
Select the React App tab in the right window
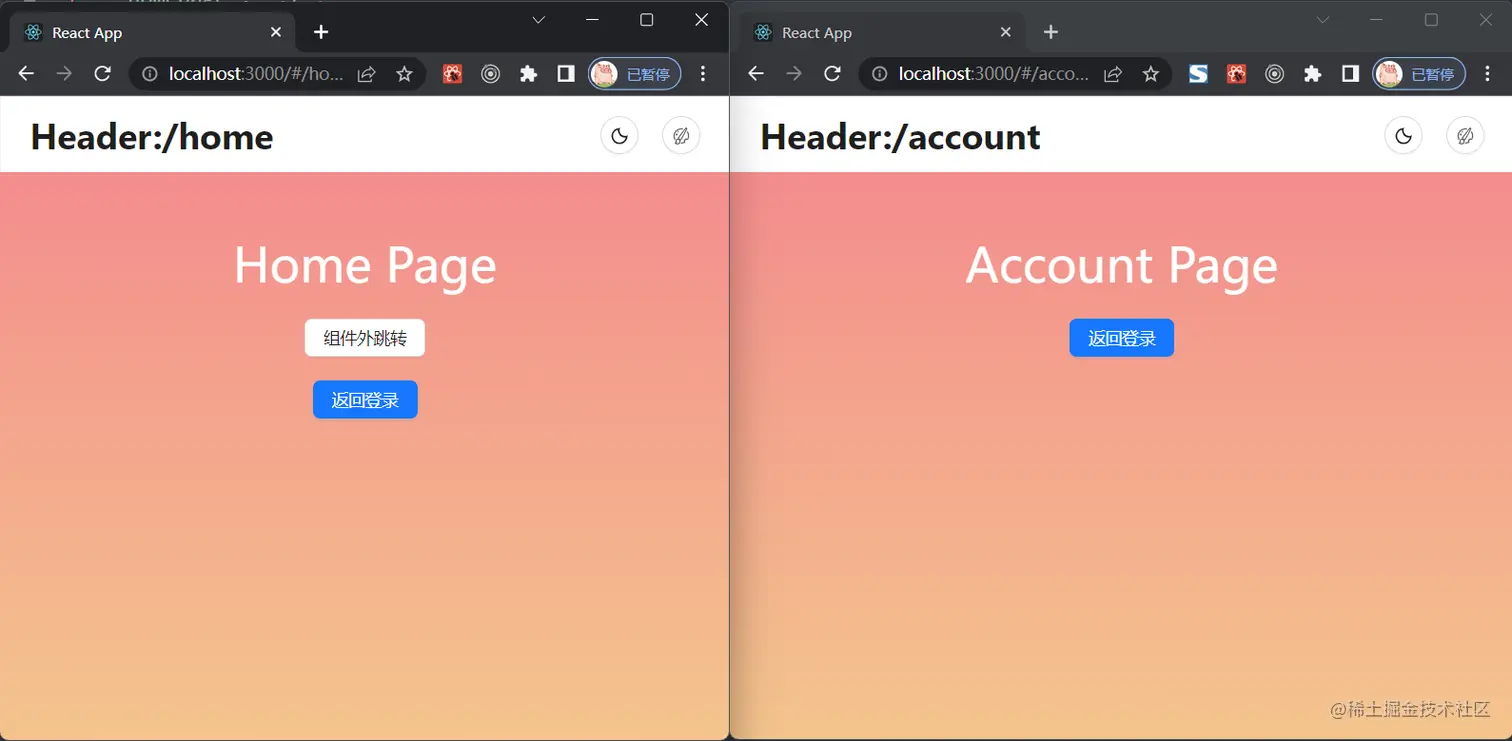(882, 33)
